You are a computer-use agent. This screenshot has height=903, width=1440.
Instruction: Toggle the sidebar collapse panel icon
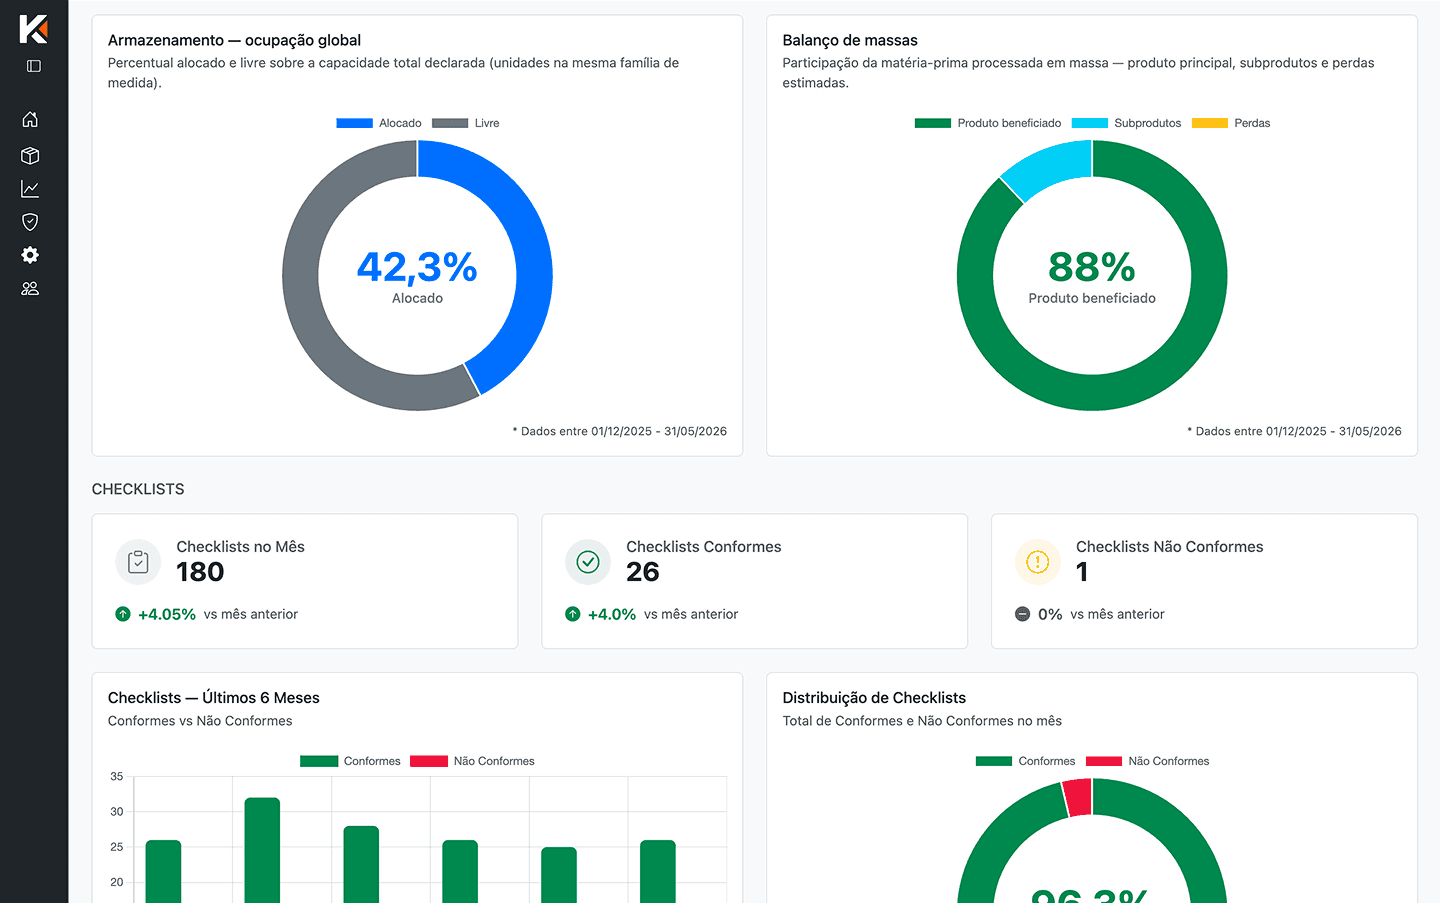(x=34, y=66)
